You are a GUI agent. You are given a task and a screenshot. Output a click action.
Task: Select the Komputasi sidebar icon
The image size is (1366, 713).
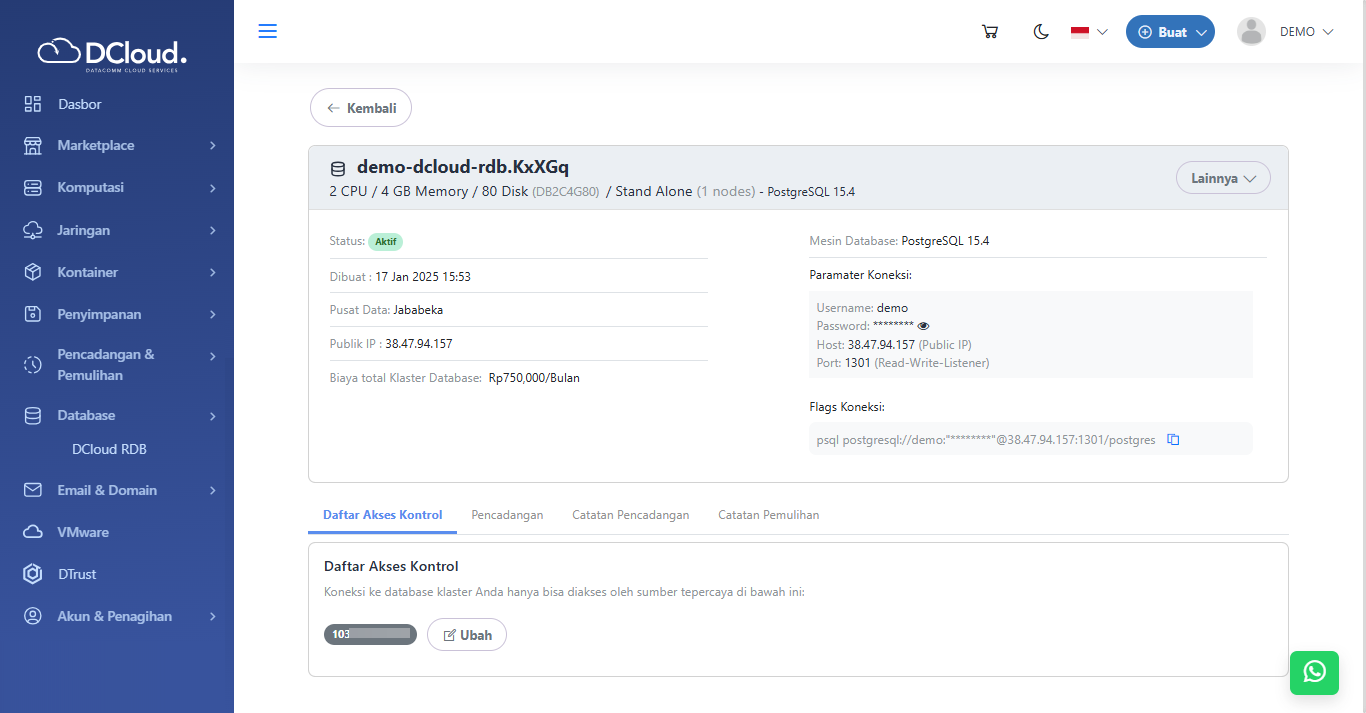pyautogui.click(x=32, y=187)
